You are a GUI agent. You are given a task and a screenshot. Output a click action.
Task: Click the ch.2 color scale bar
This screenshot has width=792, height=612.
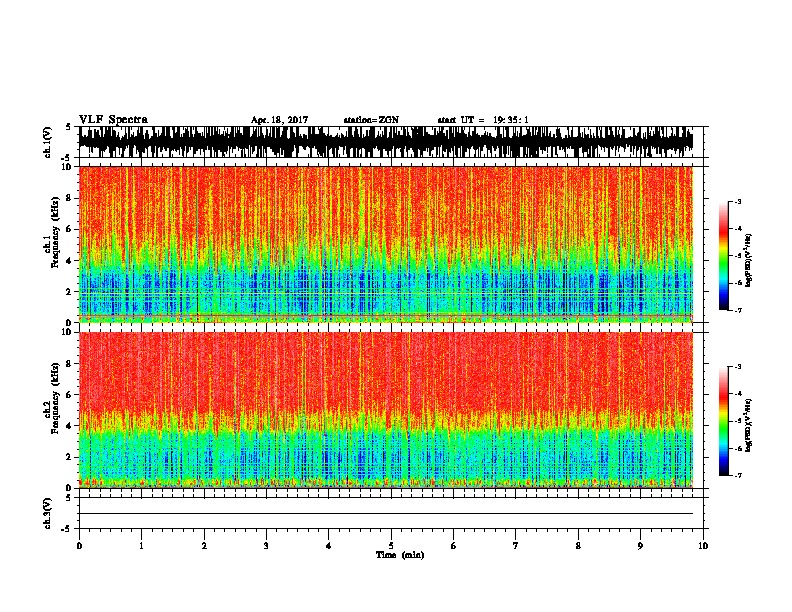coord(724,421)
